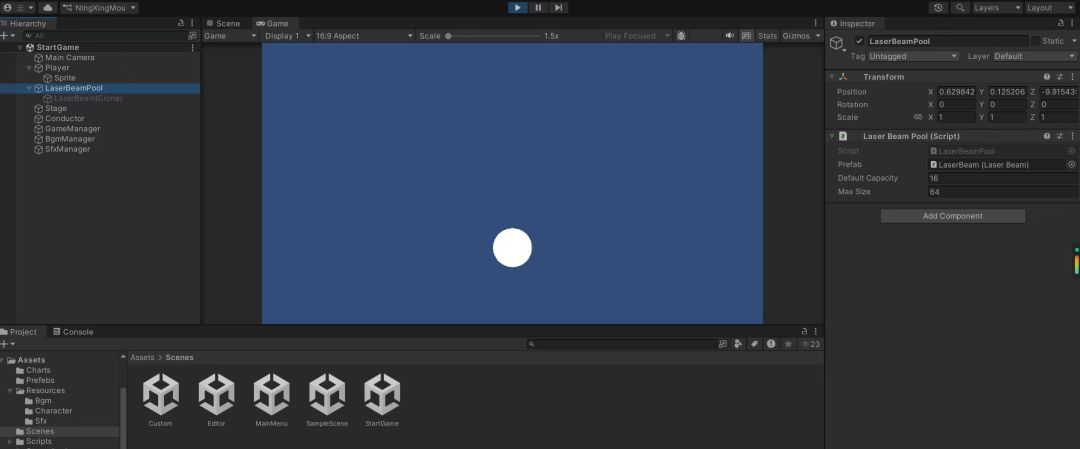Open the Play Focused dropdown
This screenshot has height=449, width=1080.
637,36
